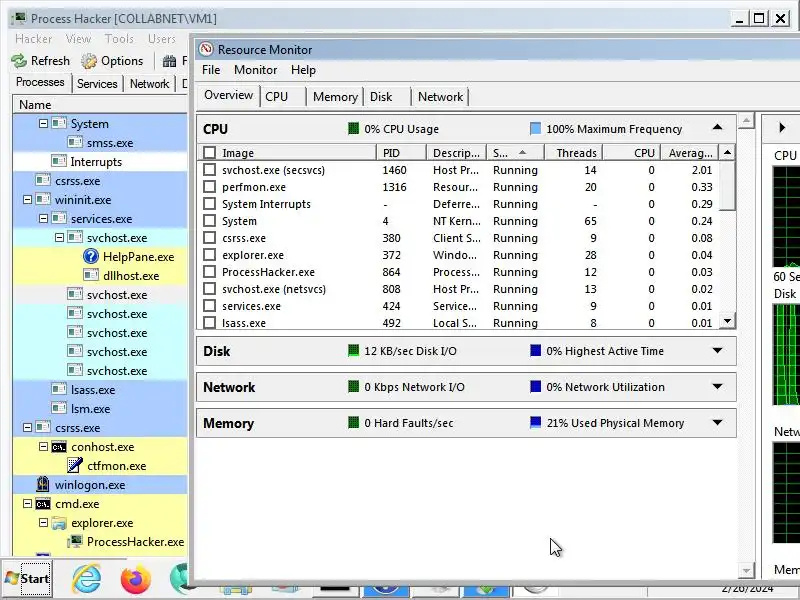Viewport: 800px width, 600px height.
Task: Open the Monitor menu
Action: point(256,70)
